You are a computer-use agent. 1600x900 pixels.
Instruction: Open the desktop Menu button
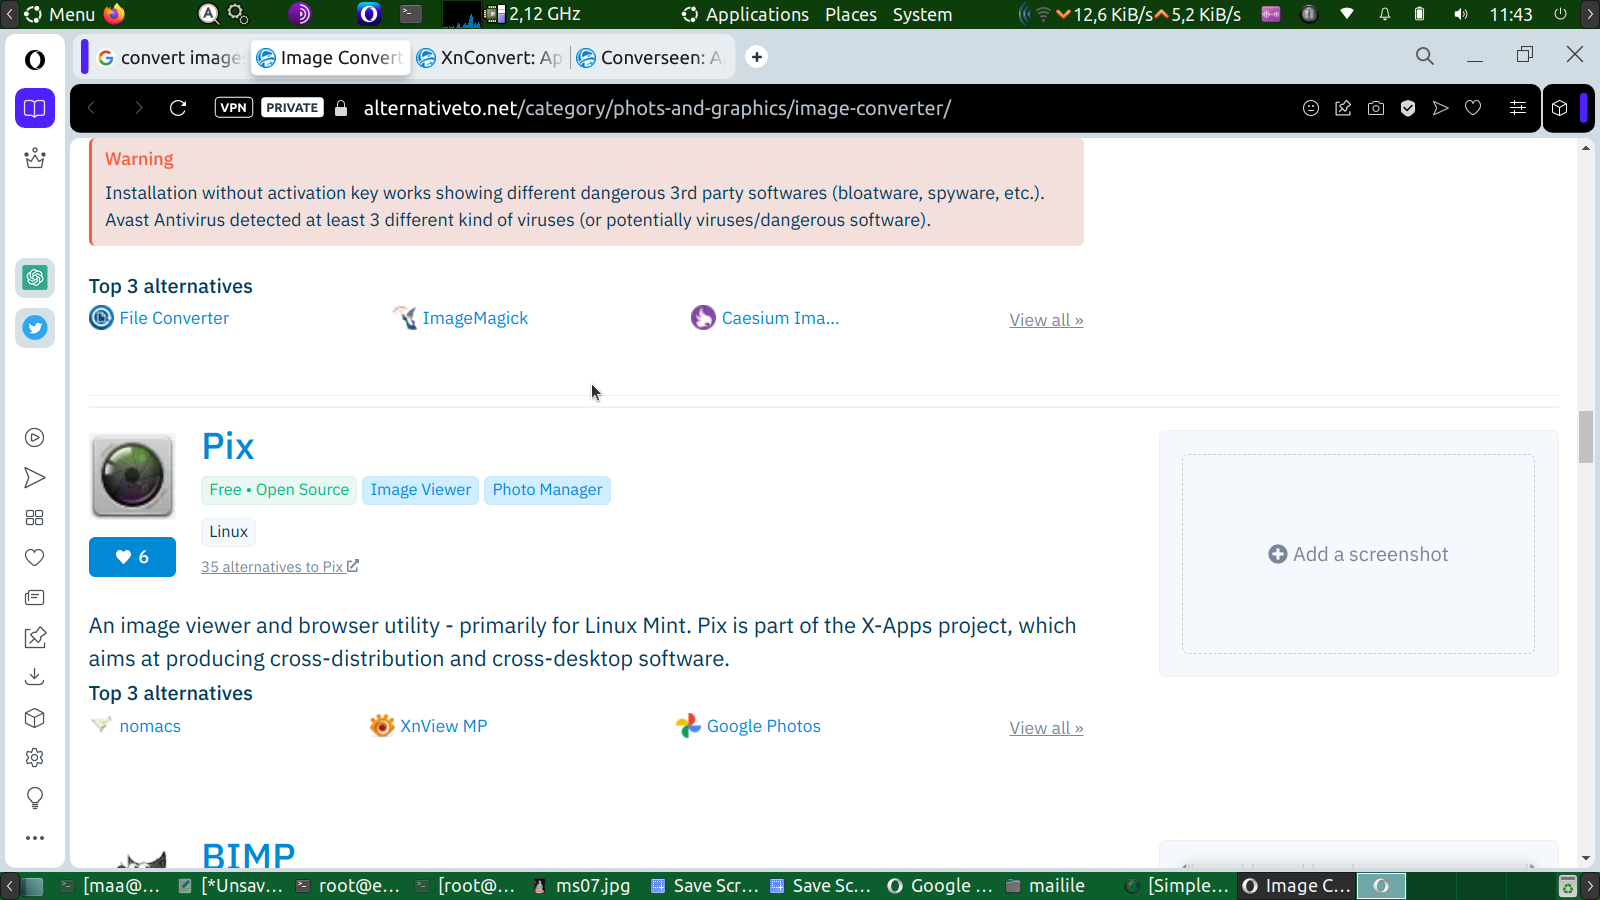60,14
